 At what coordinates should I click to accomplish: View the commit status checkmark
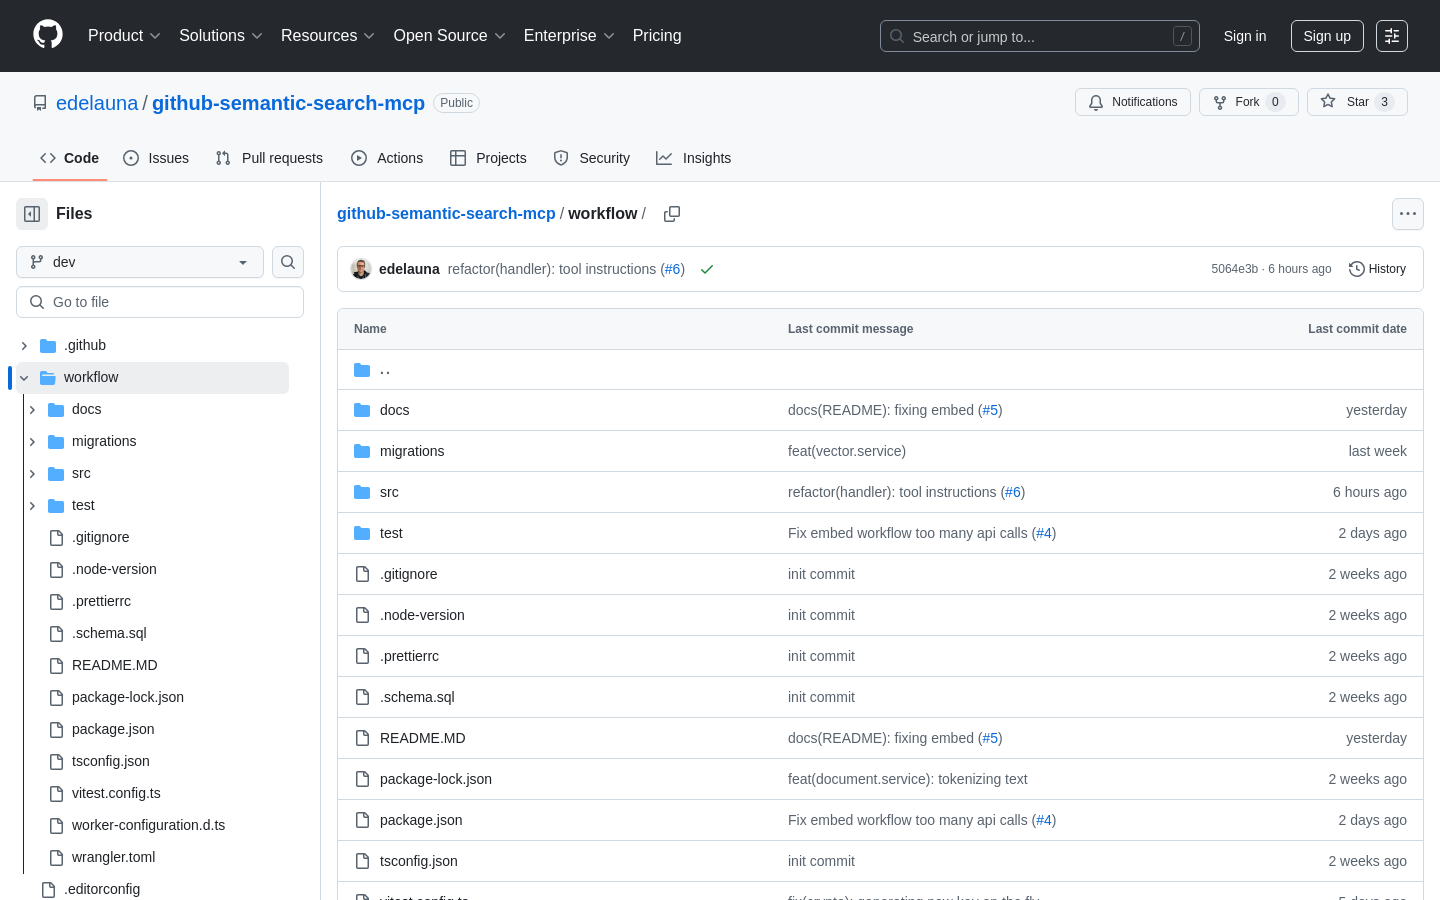coord(707,269)
